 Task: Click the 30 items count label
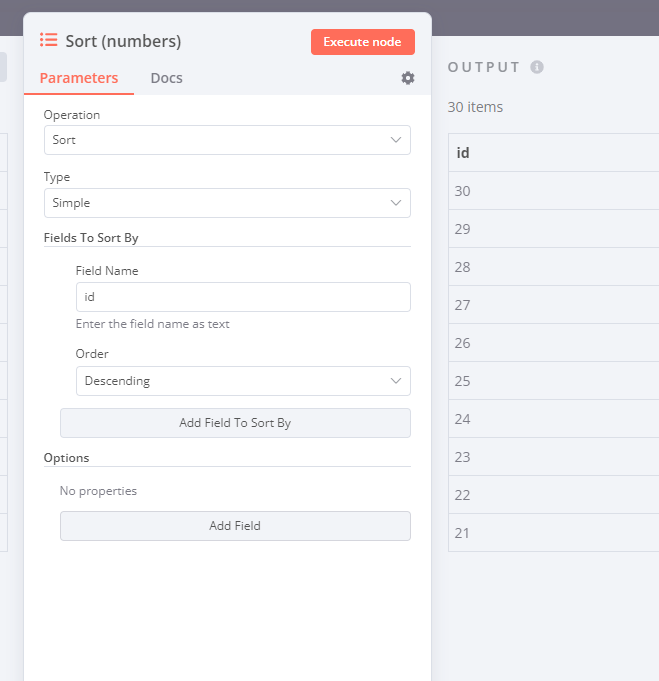475,107
